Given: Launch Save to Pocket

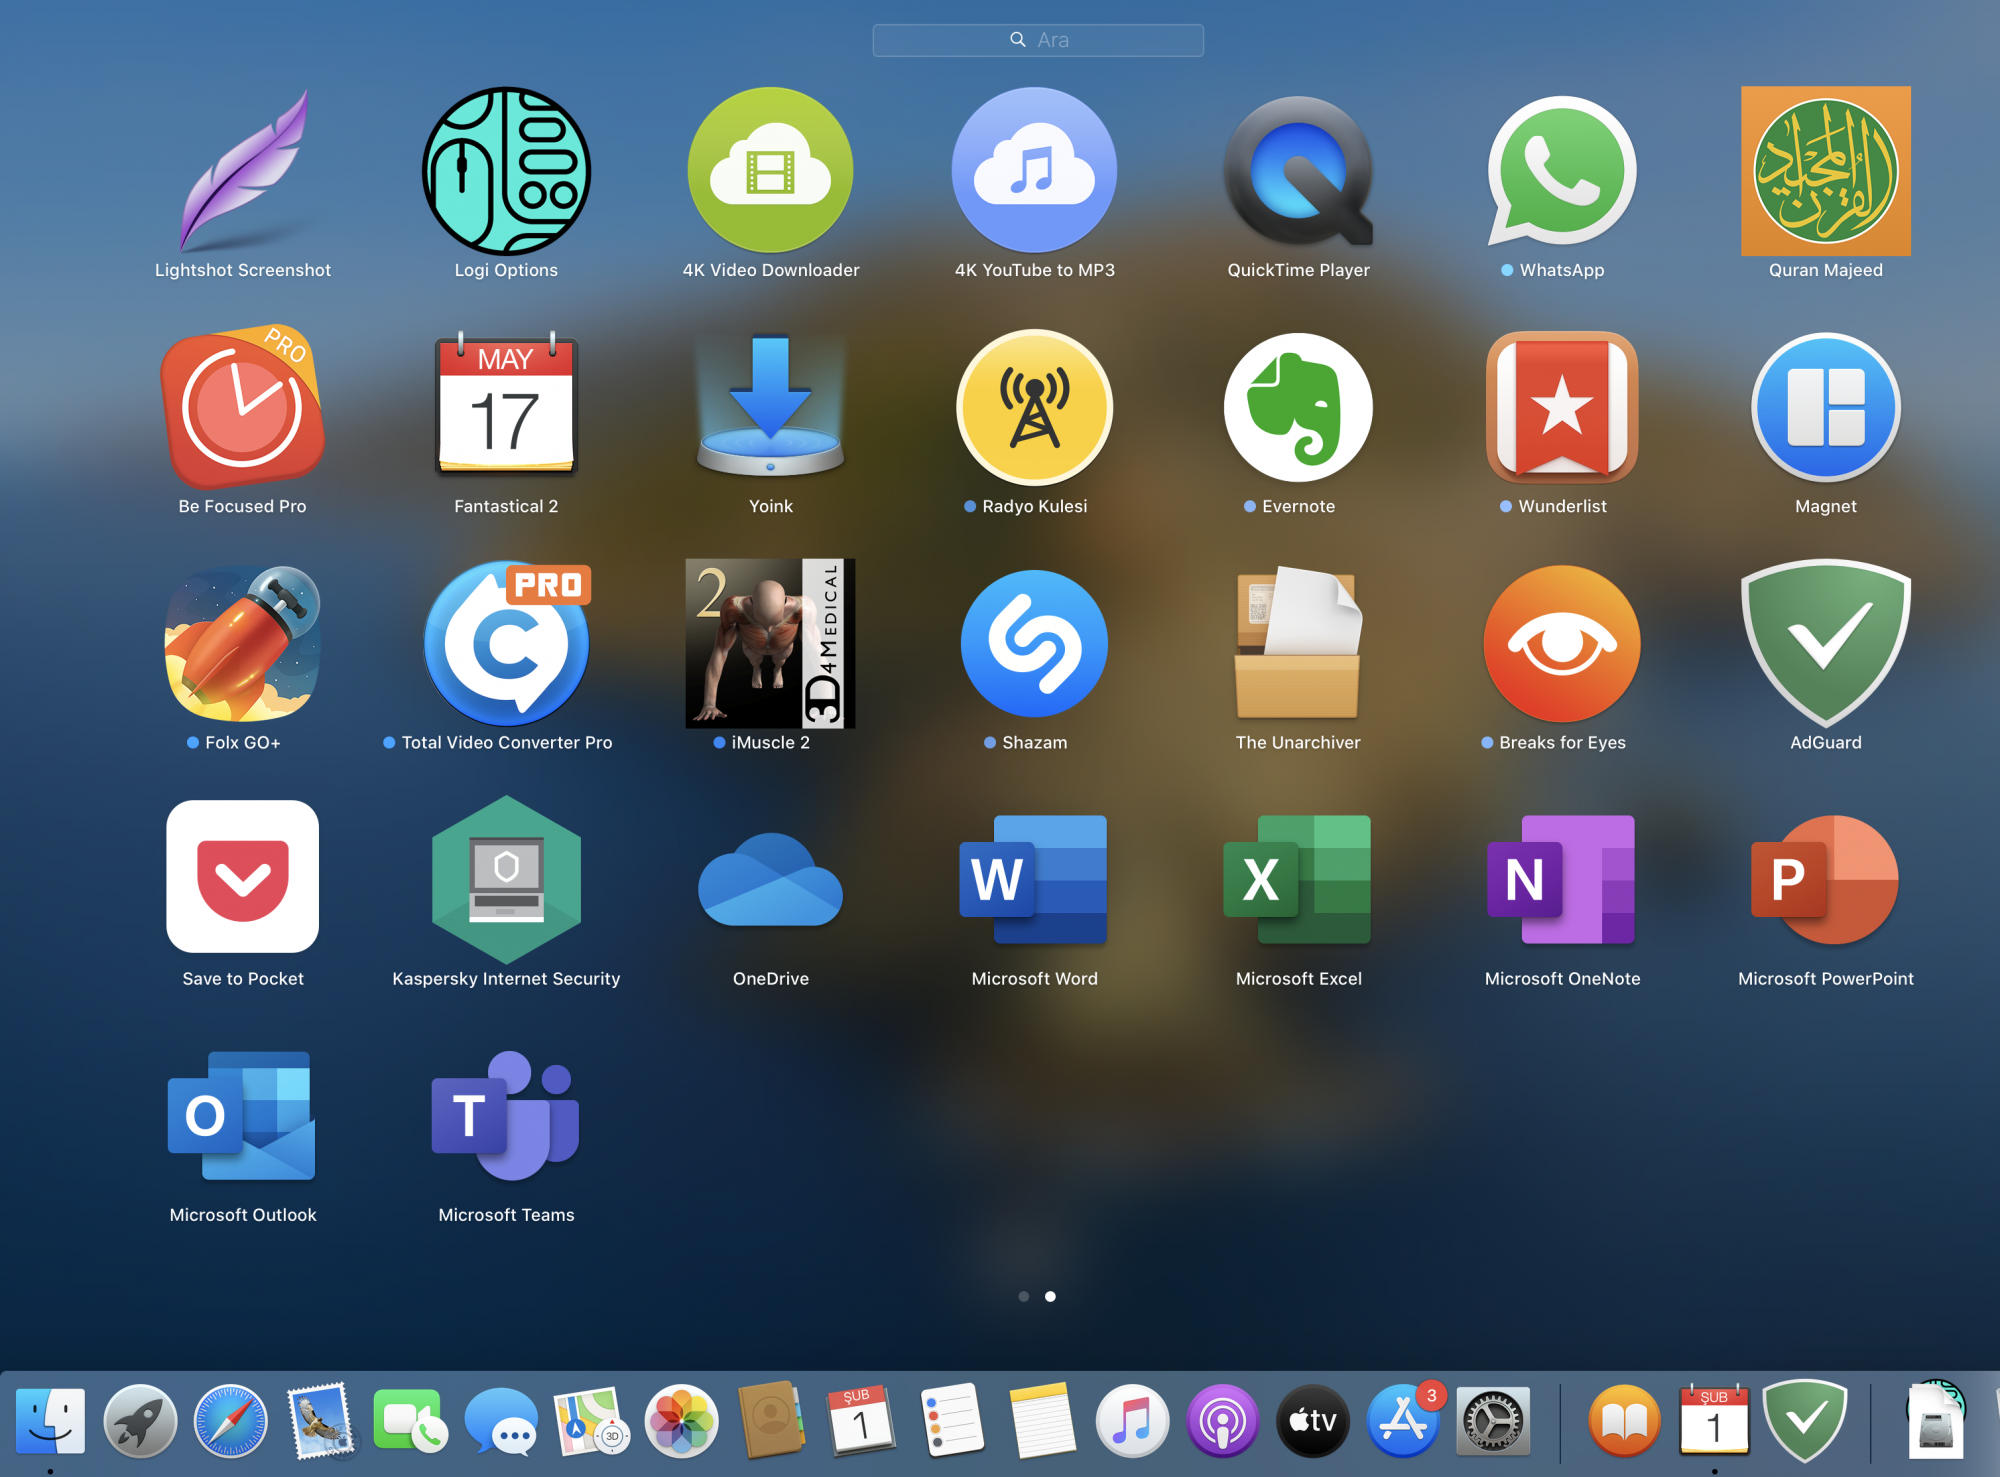Looking at the screenshot, I should [243, 876].
